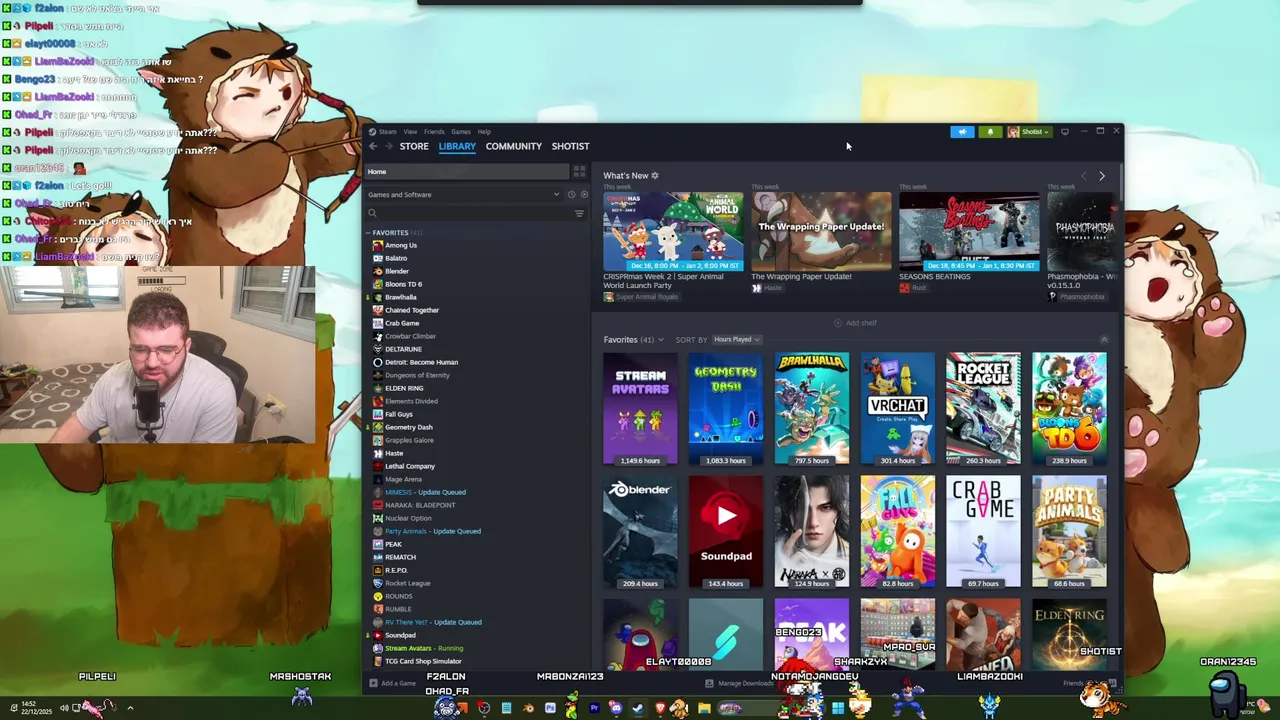The width and height of the screenshot is (1280, 720).
Task: Click Add a Game link
Action: [398, 683]
